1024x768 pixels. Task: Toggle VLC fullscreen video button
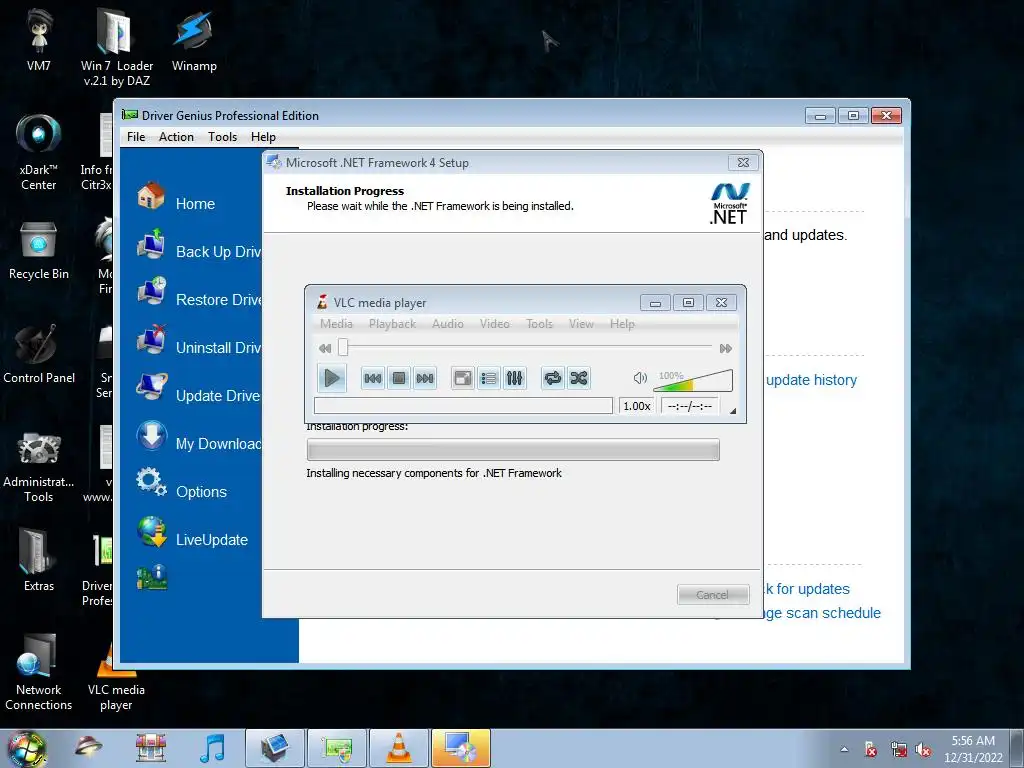click(463, 378)
